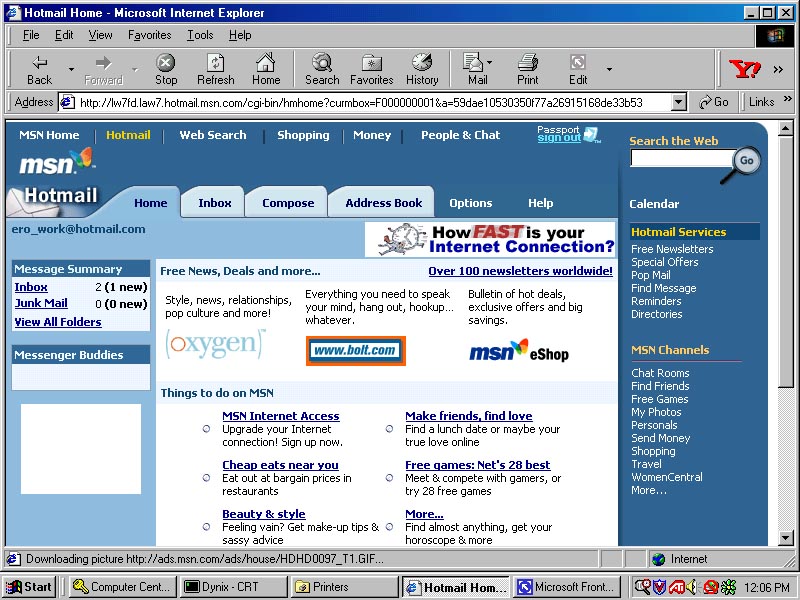Open the Edit menu in menu bar
The height and width of the screenshot is (600, 800).
(64, 35)
